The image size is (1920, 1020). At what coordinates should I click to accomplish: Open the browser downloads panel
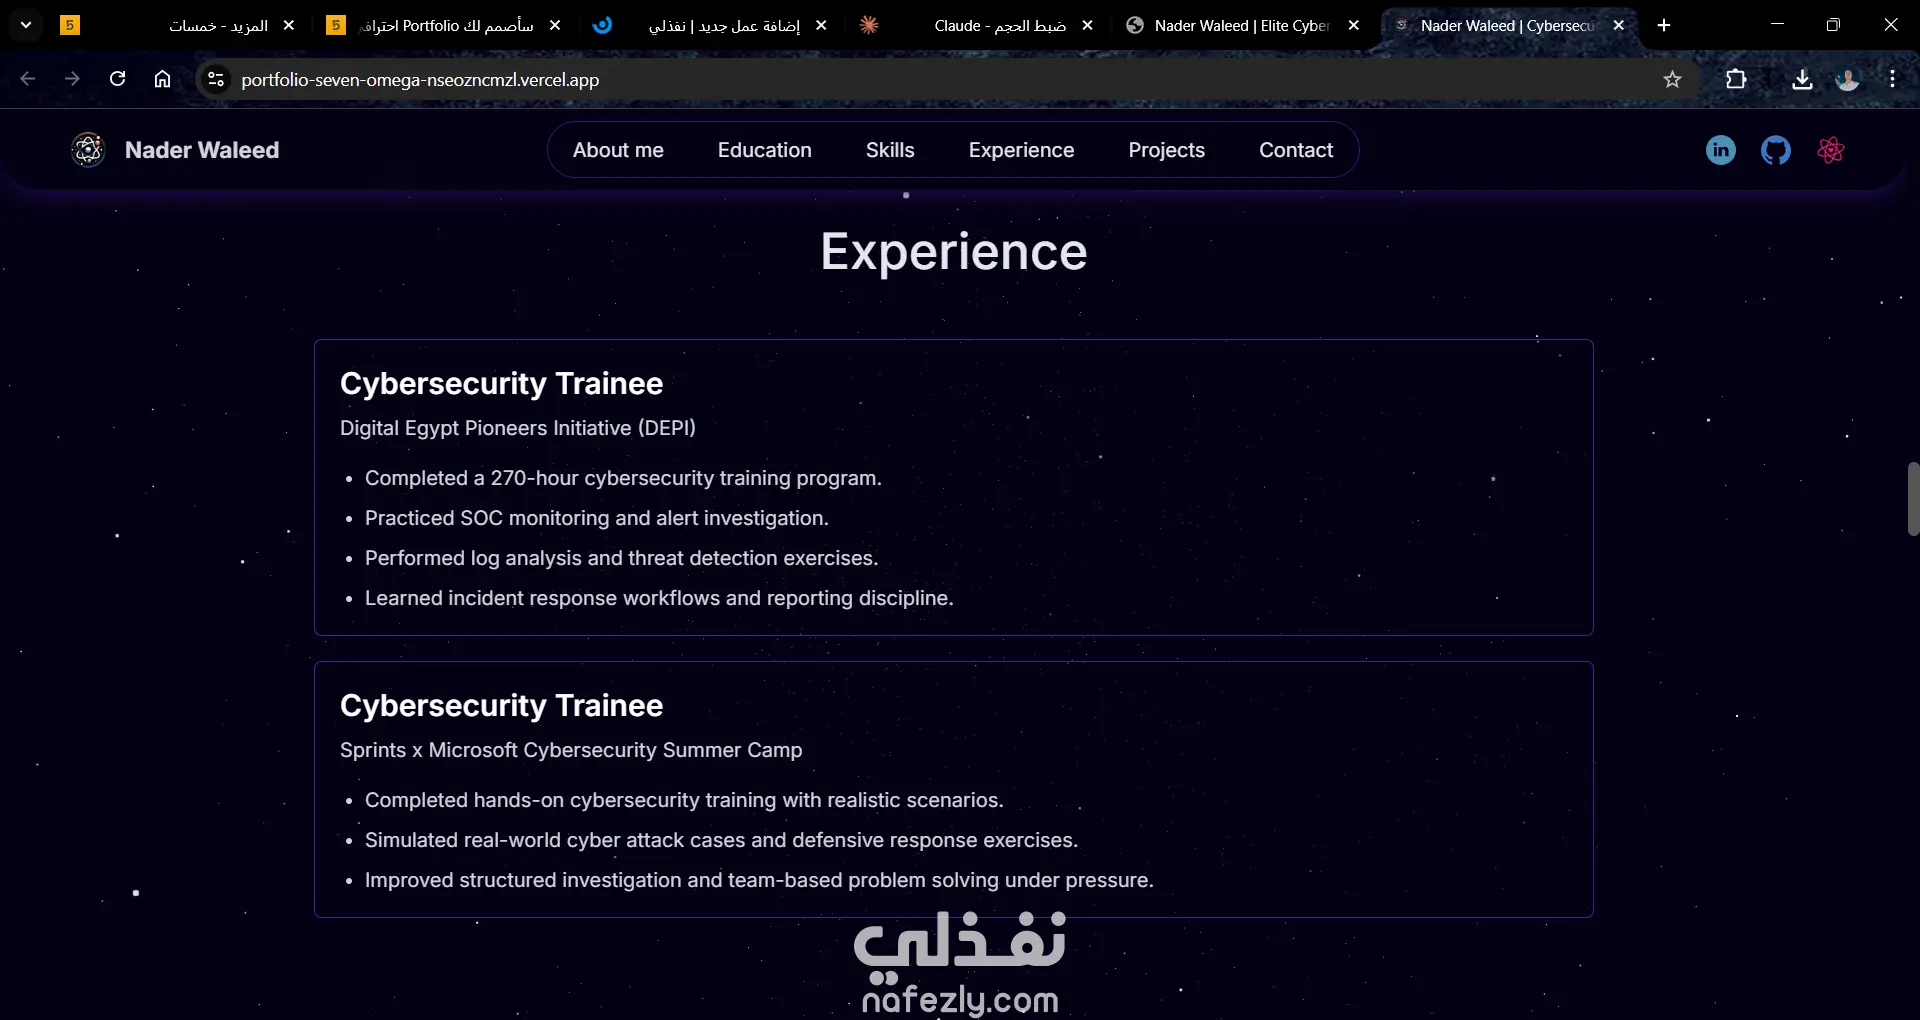point(1802,79)
